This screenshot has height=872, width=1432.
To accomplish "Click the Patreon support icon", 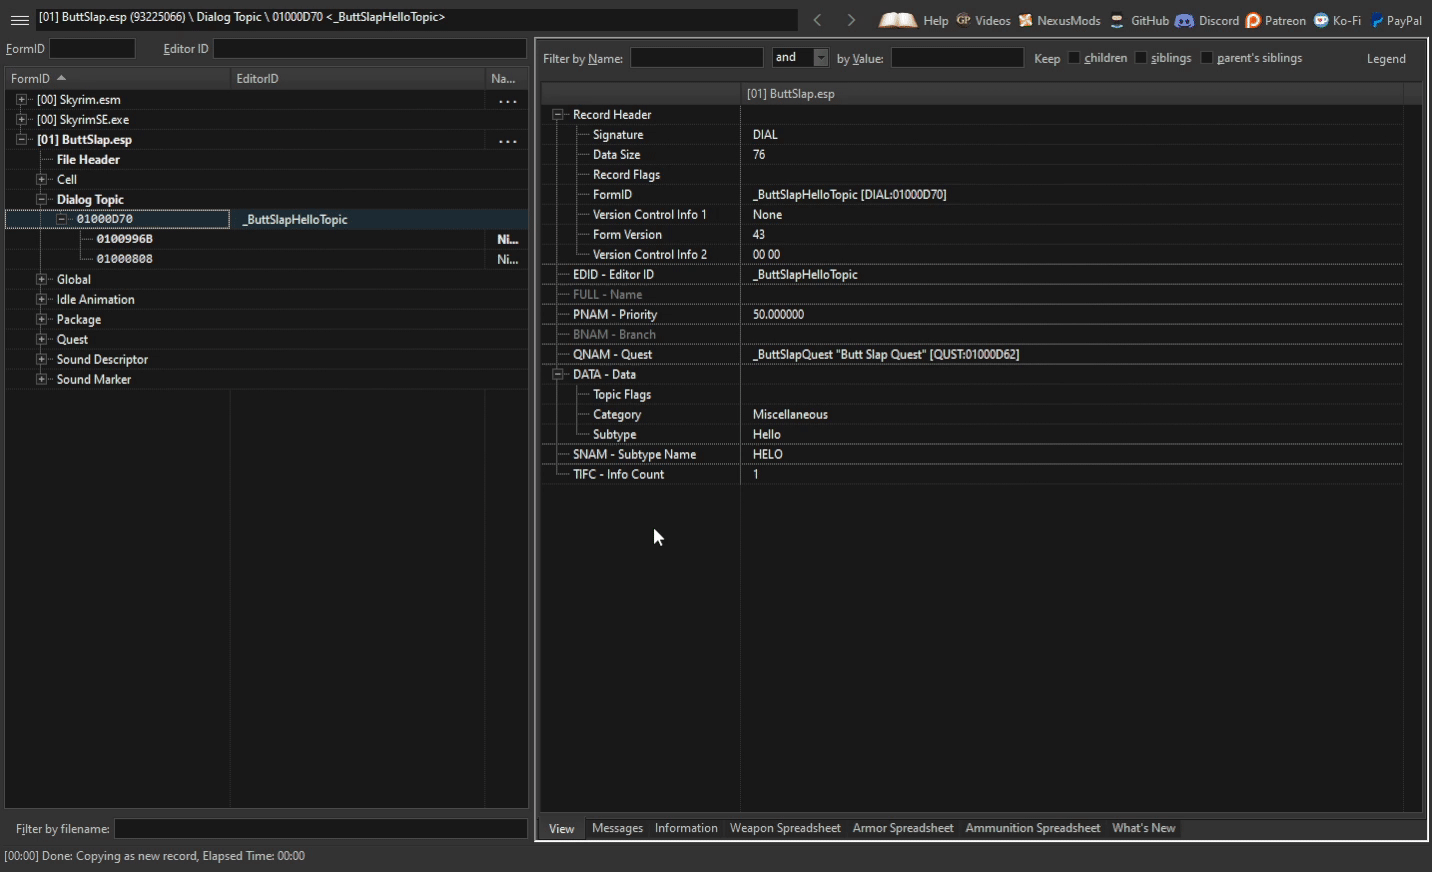I will coord(1253,20).
